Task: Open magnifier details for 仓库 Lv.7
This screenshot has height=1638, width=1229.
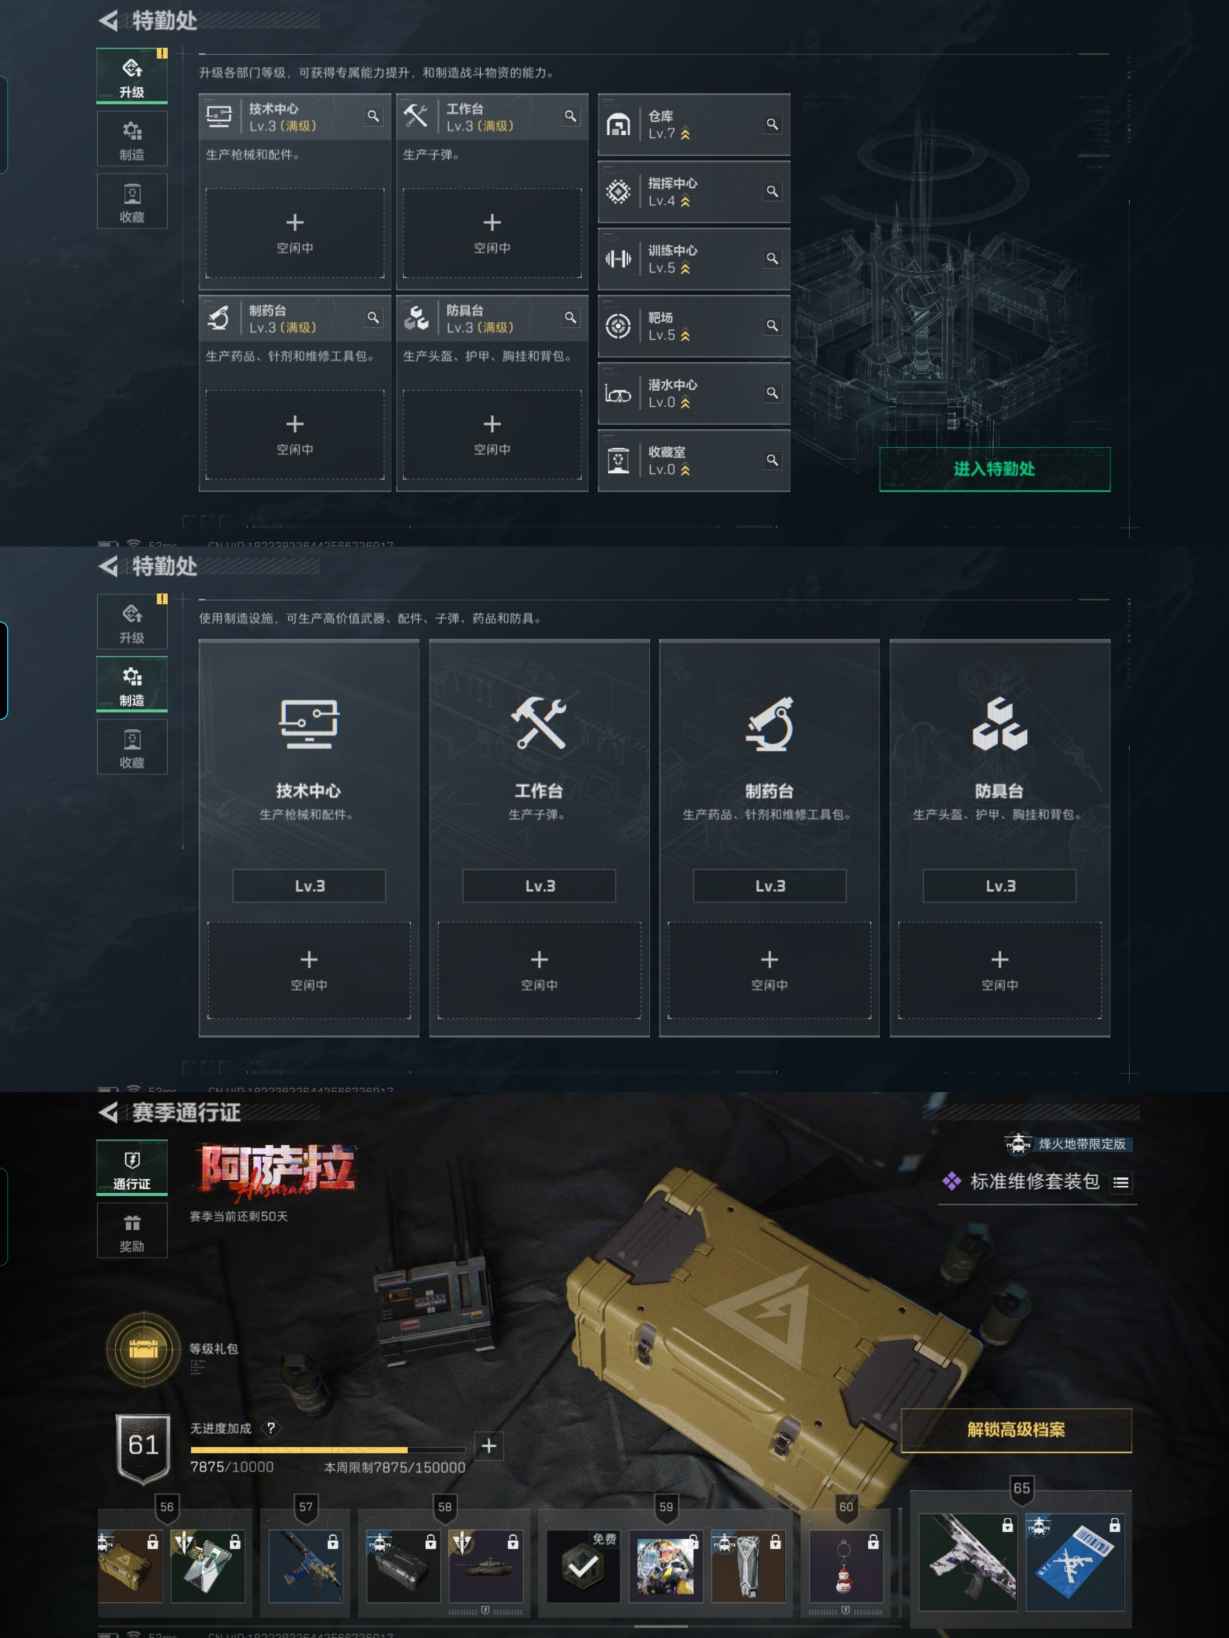Action: [x=772, y=125]
